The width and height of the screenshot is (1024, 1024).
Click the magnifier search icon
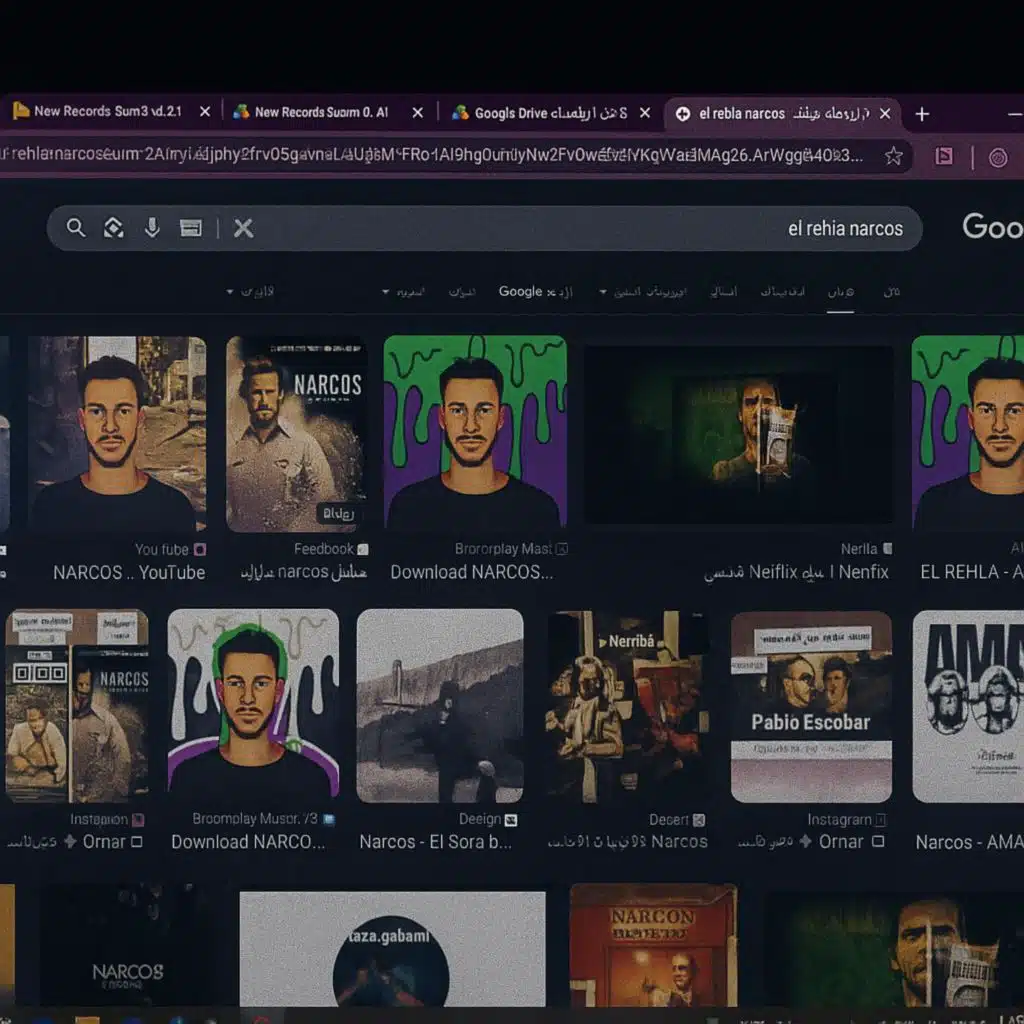point(76,228)
